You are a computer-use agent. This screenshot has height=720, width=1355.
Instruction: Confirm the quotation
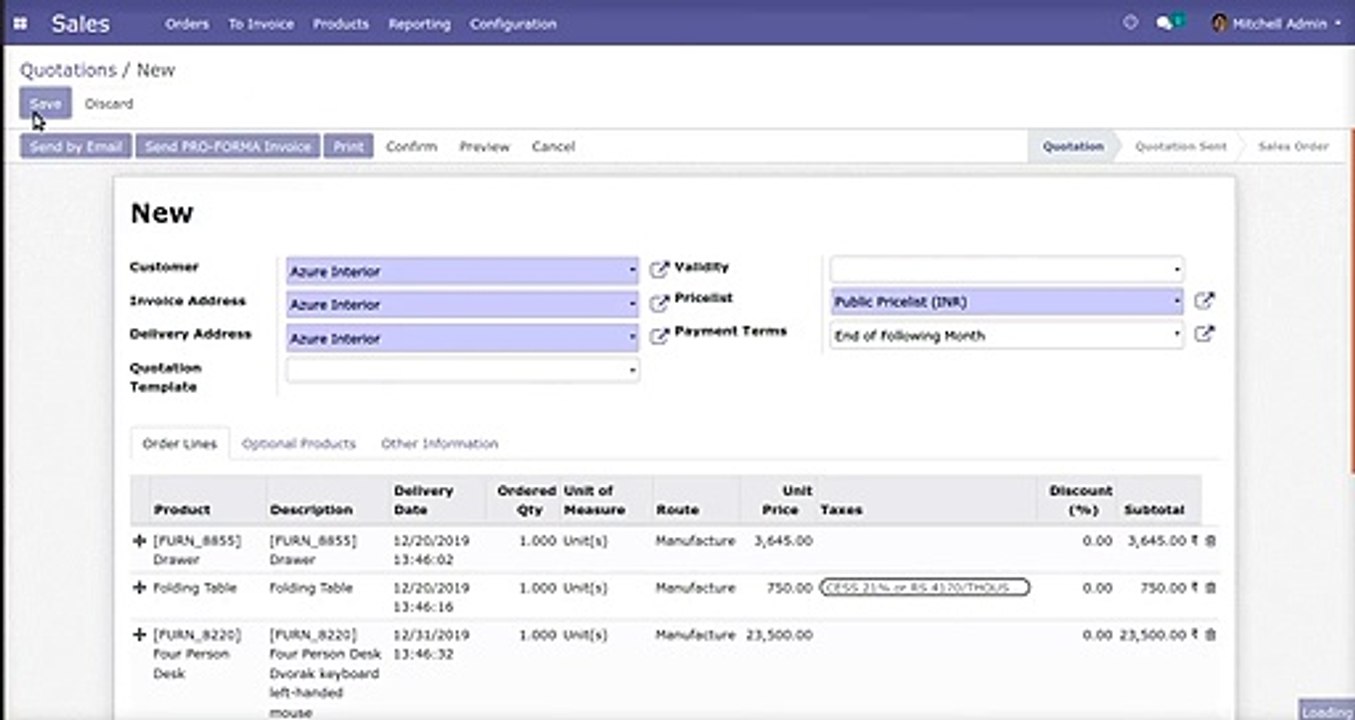click(411, 146)
